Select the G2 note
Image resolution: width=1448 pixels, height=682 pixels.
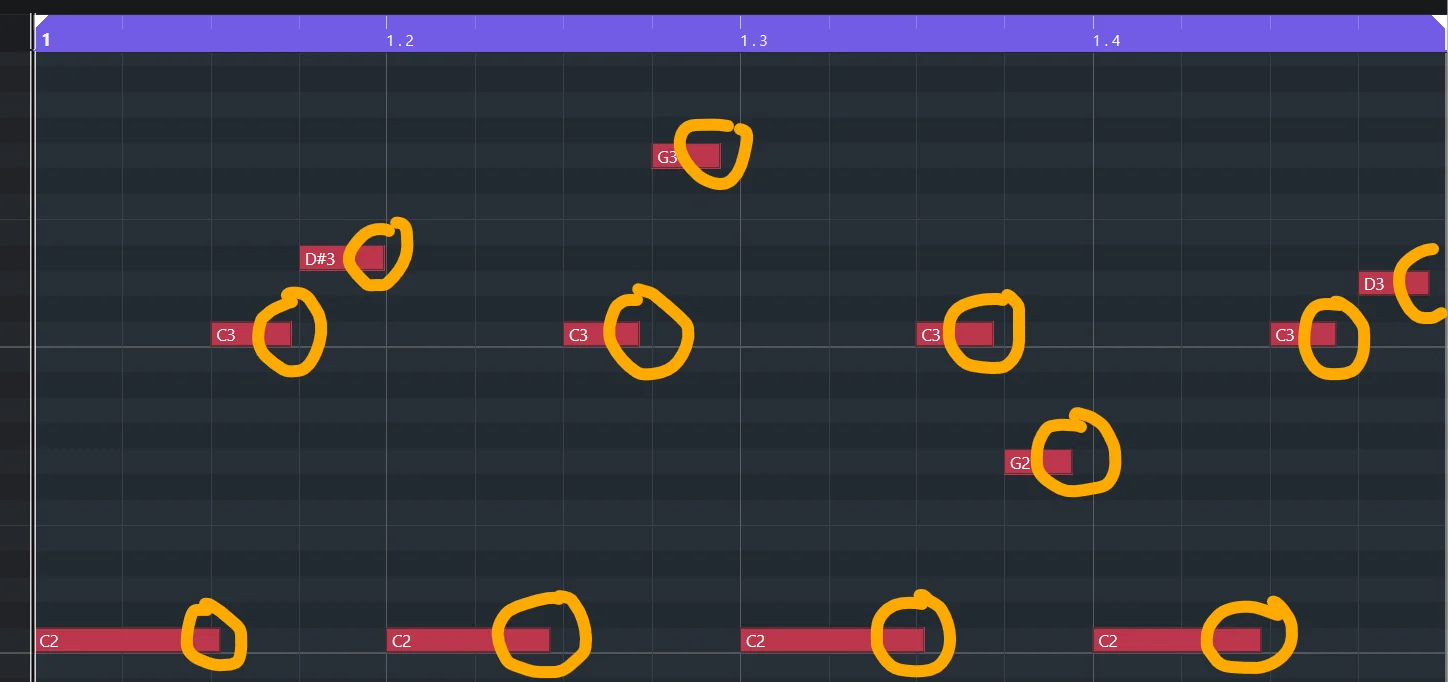coord(1038,462)
